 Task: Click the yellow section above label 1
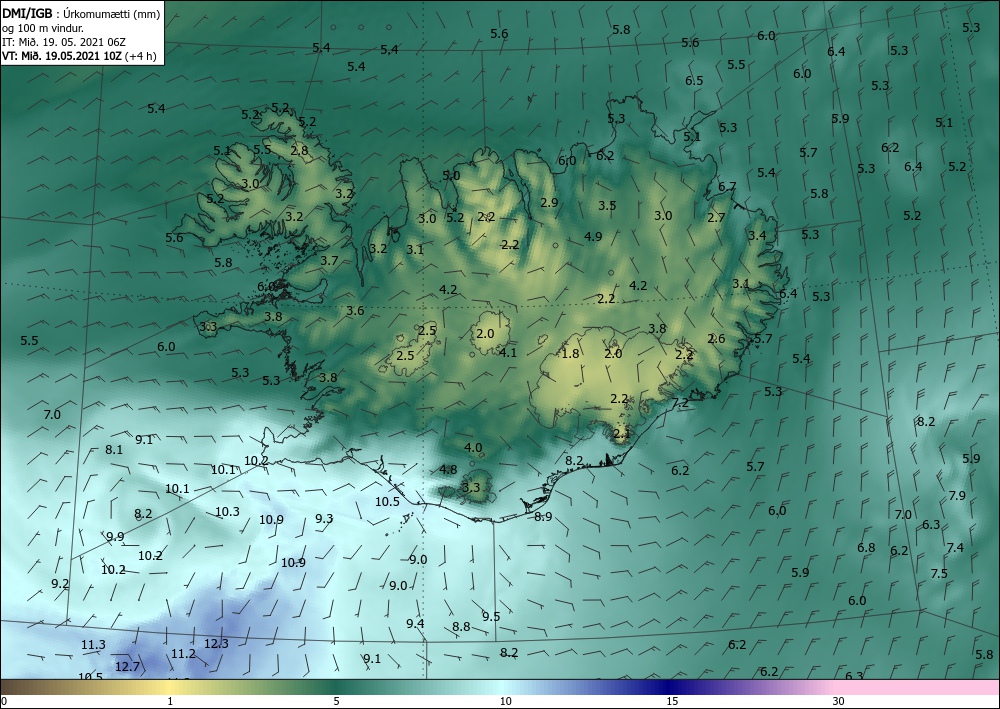click(170, 687)
